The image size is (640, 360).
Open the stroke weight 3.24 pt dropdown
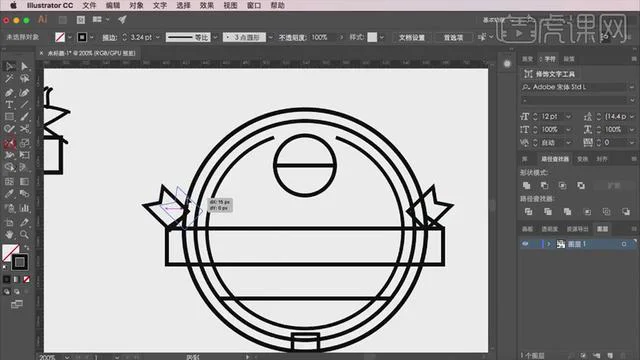(x=158, y=37)
